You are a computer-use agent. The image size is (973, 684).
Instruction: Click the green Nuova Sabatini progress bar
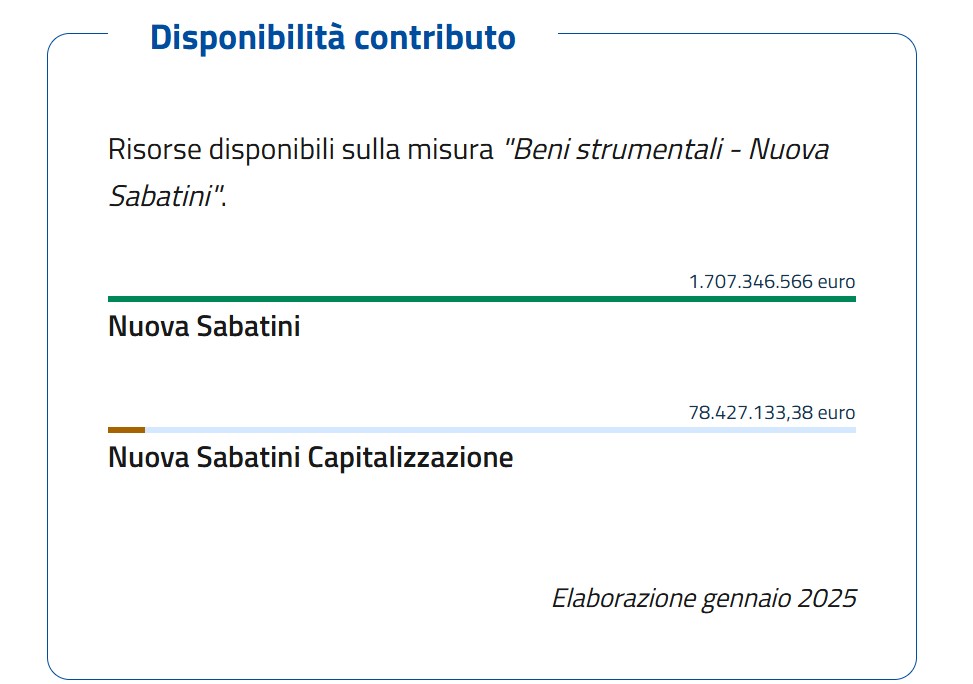click(481, 298)
